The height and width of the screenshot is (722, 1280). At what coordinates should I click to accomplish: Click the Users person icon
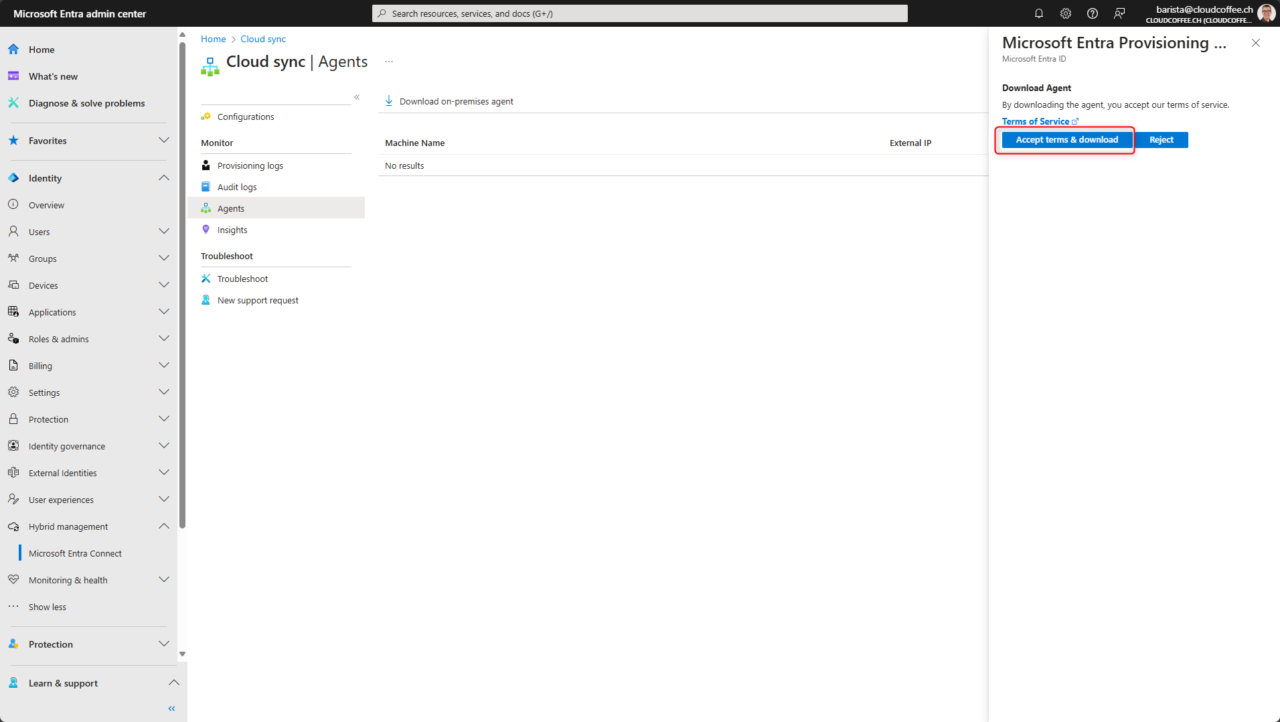click(13, 232)
